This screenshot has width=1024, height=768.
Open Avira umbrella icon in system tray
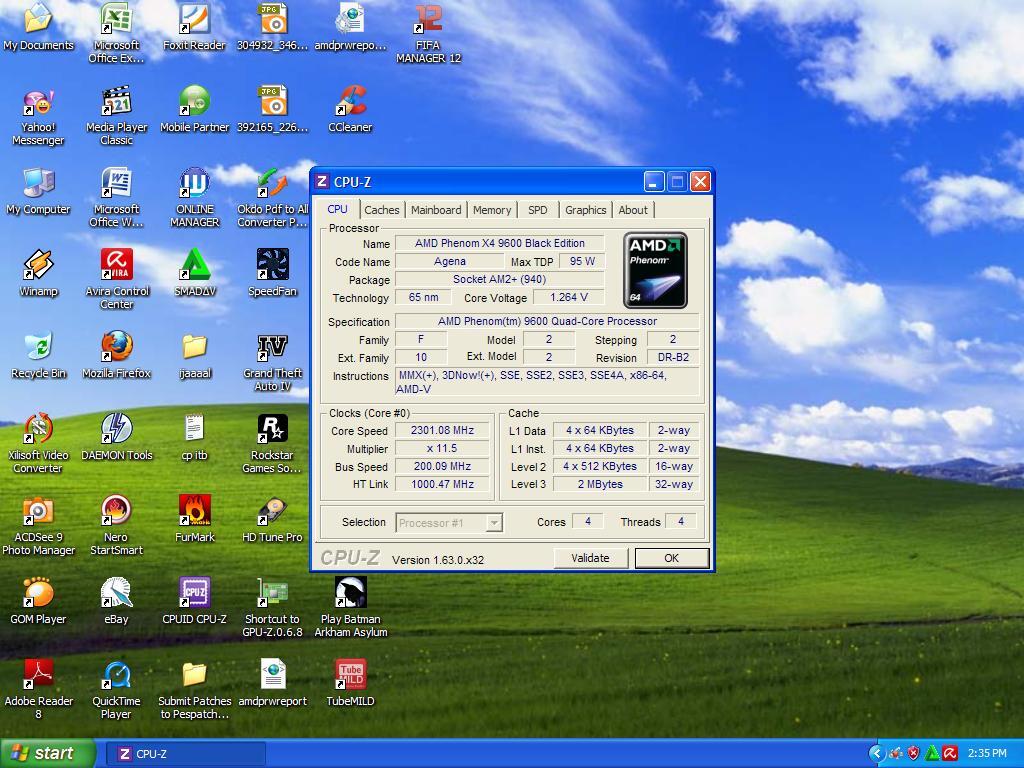coord(950,754)
